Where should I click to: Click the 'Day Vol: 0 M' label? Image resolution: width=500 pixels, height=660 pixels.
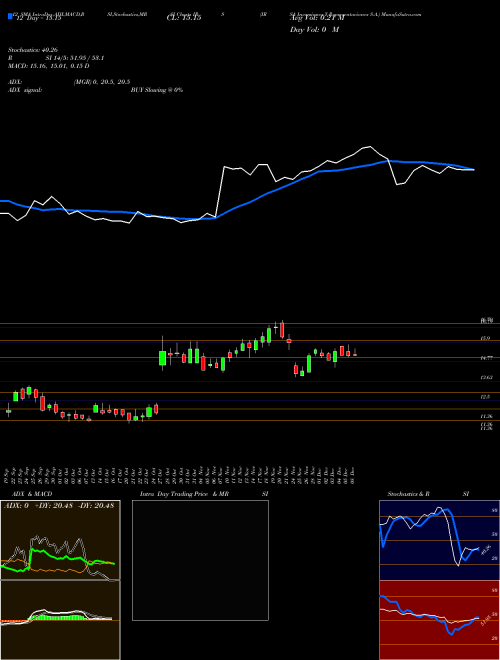[x=314, y=29]
